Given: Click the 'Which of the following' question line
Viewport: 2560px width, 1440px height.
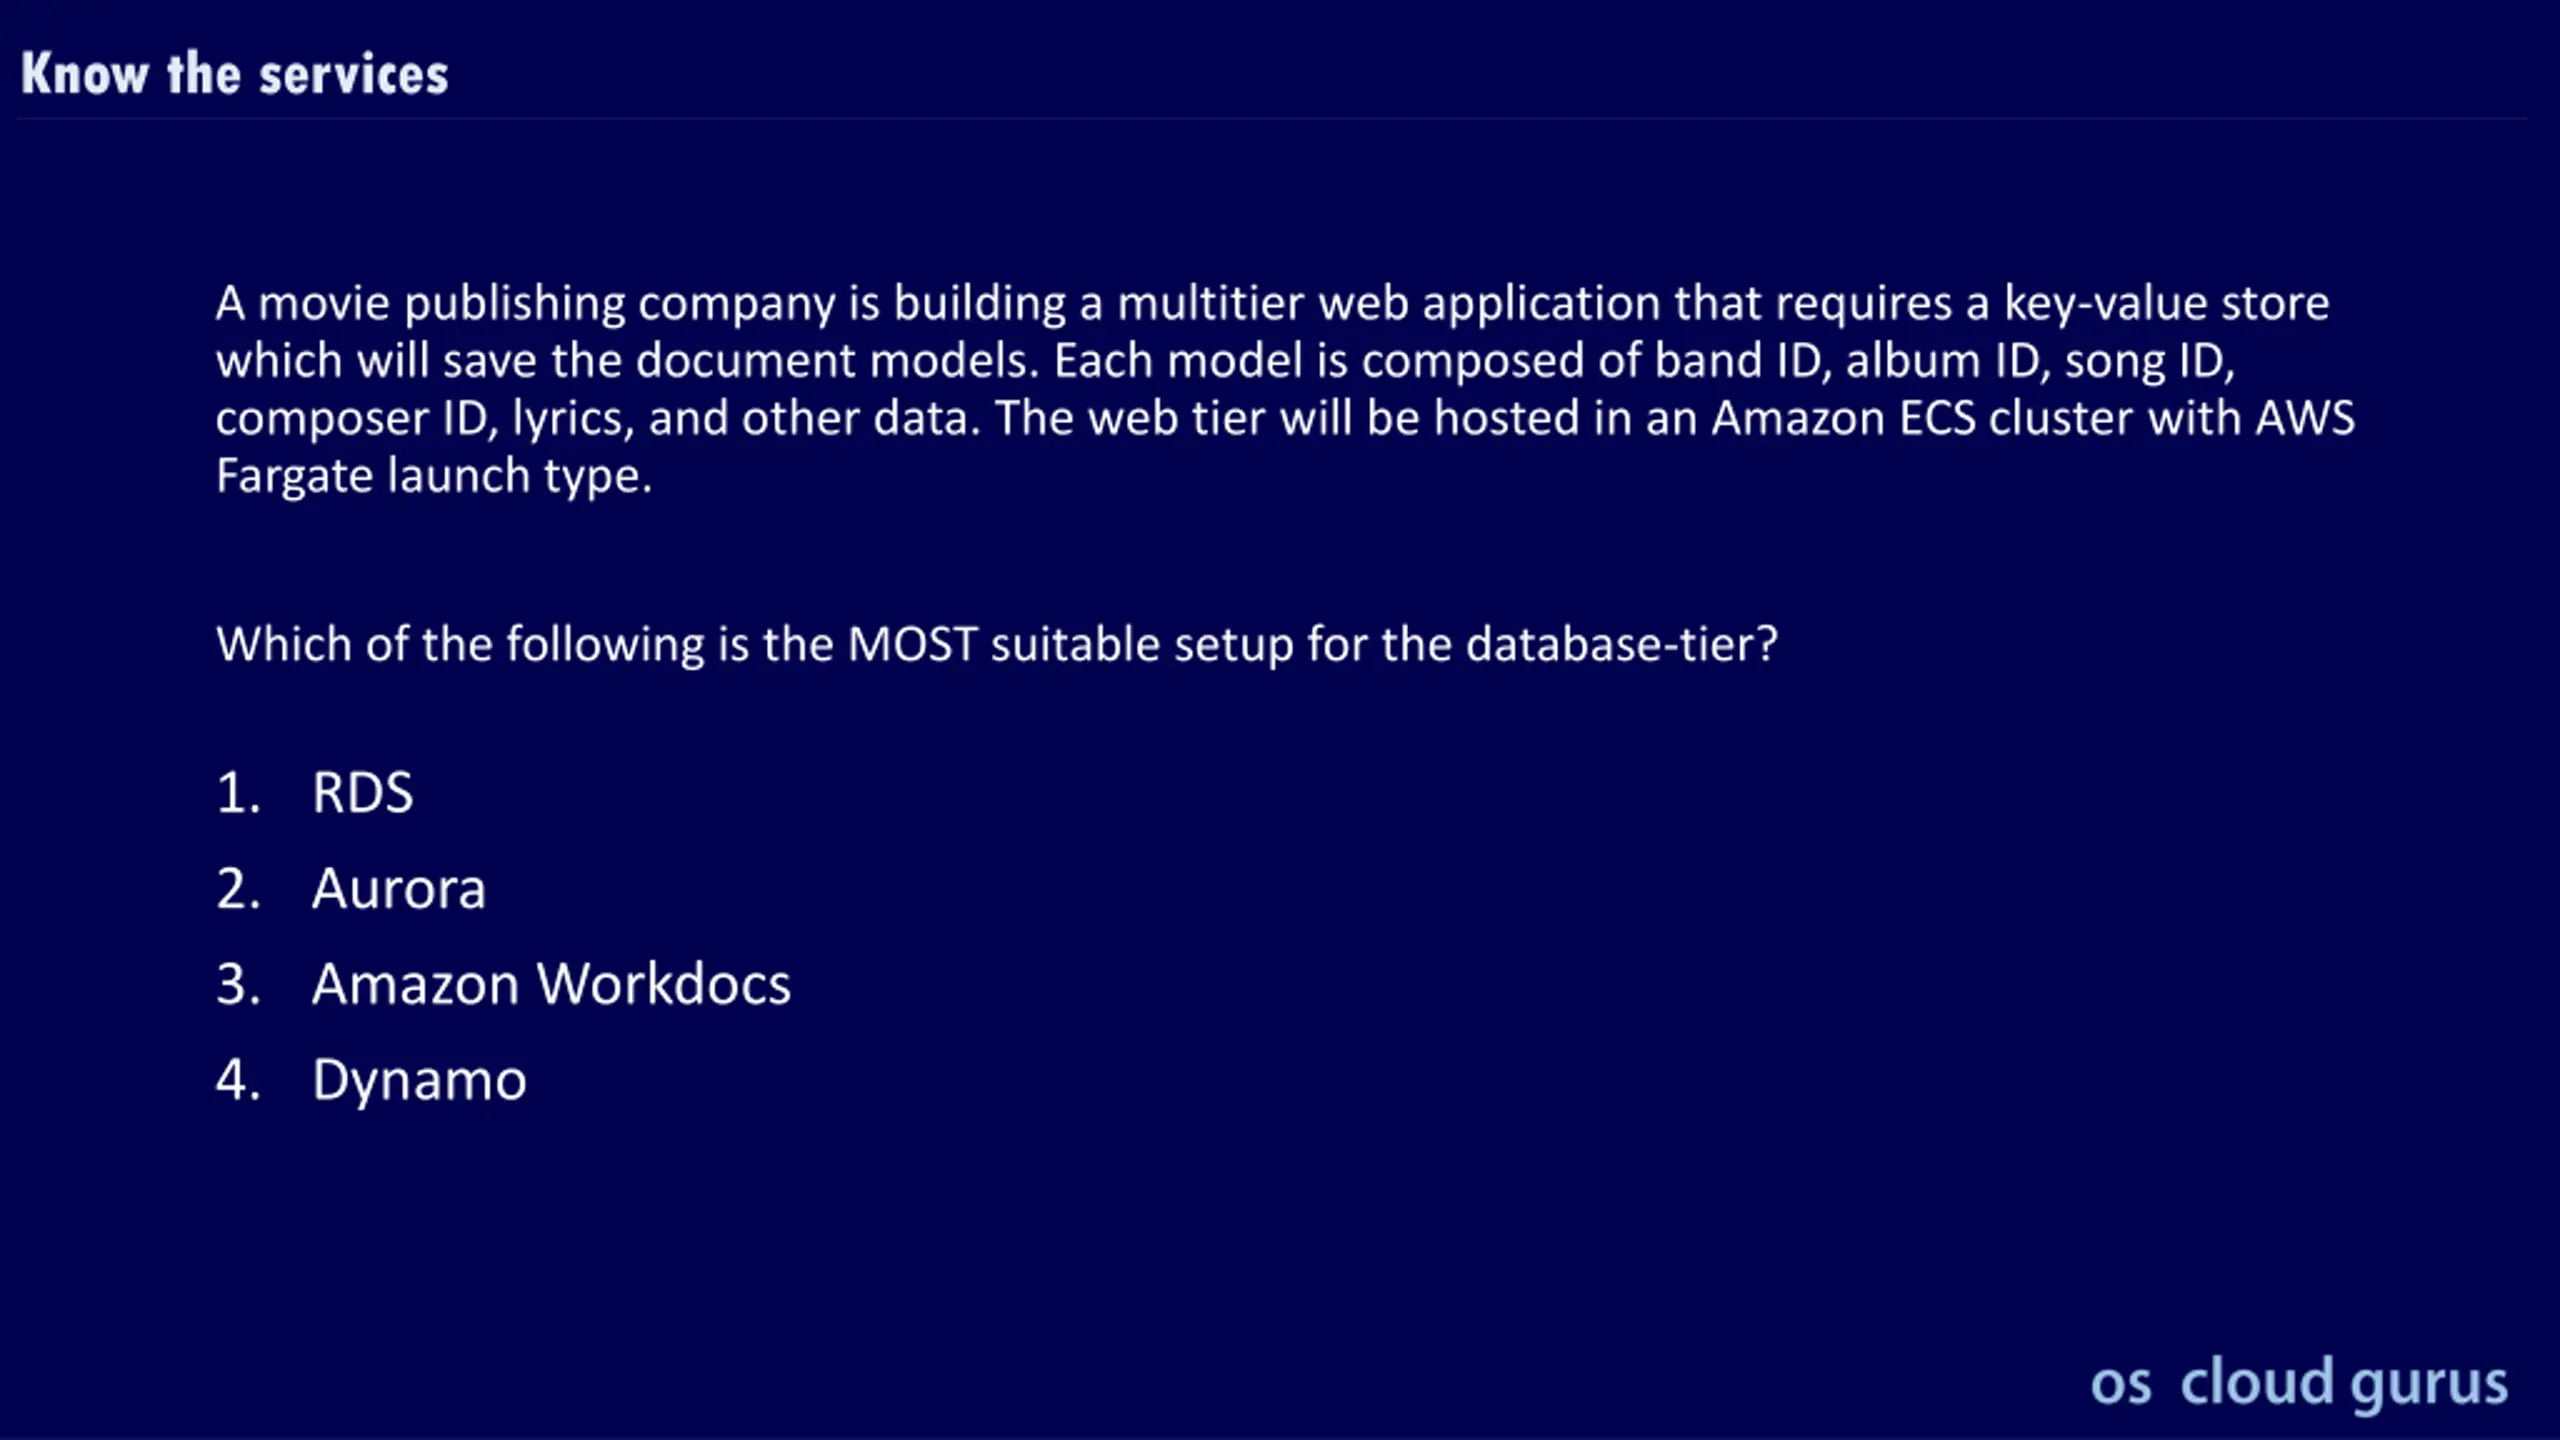Looking at the screenshot, I should pos(997,644).
